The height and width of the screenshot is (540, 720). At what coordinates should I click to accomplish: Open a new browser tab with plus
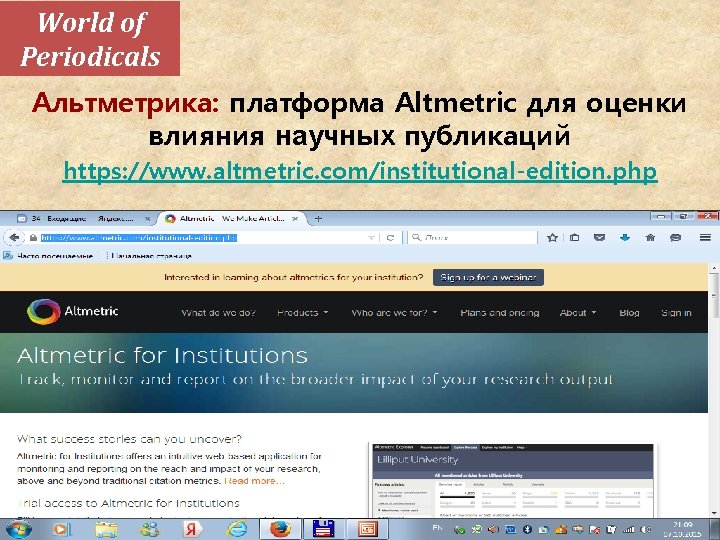point(318,219)
